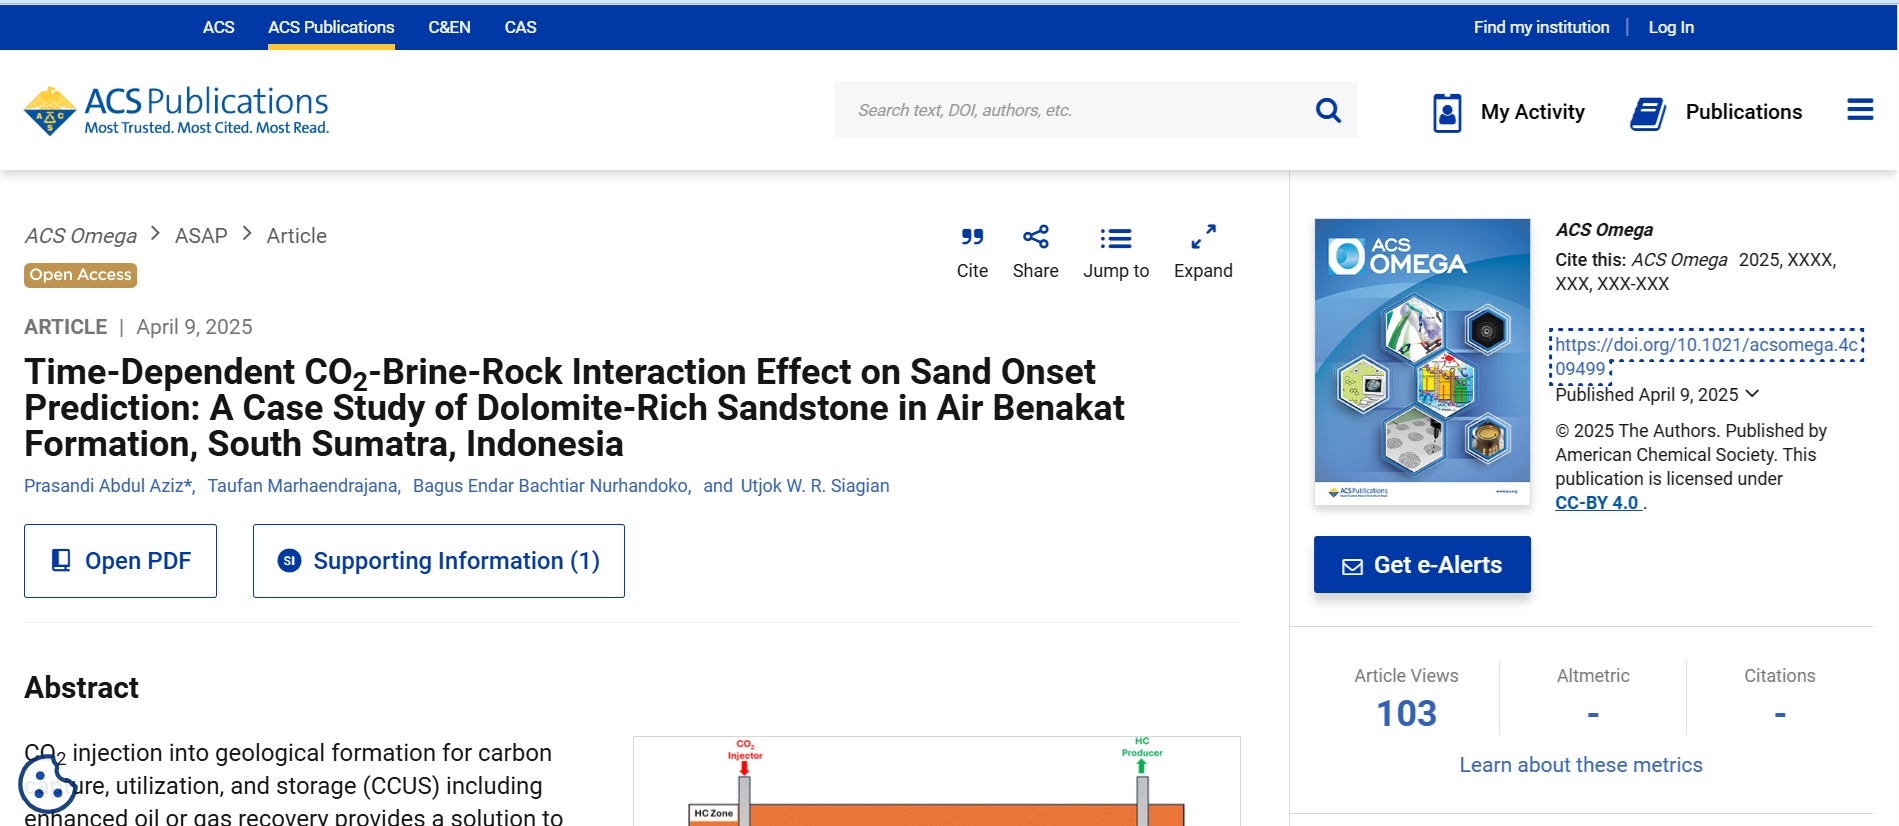
Task: Click the Cite quotation icon
Action: click(972, 237)
